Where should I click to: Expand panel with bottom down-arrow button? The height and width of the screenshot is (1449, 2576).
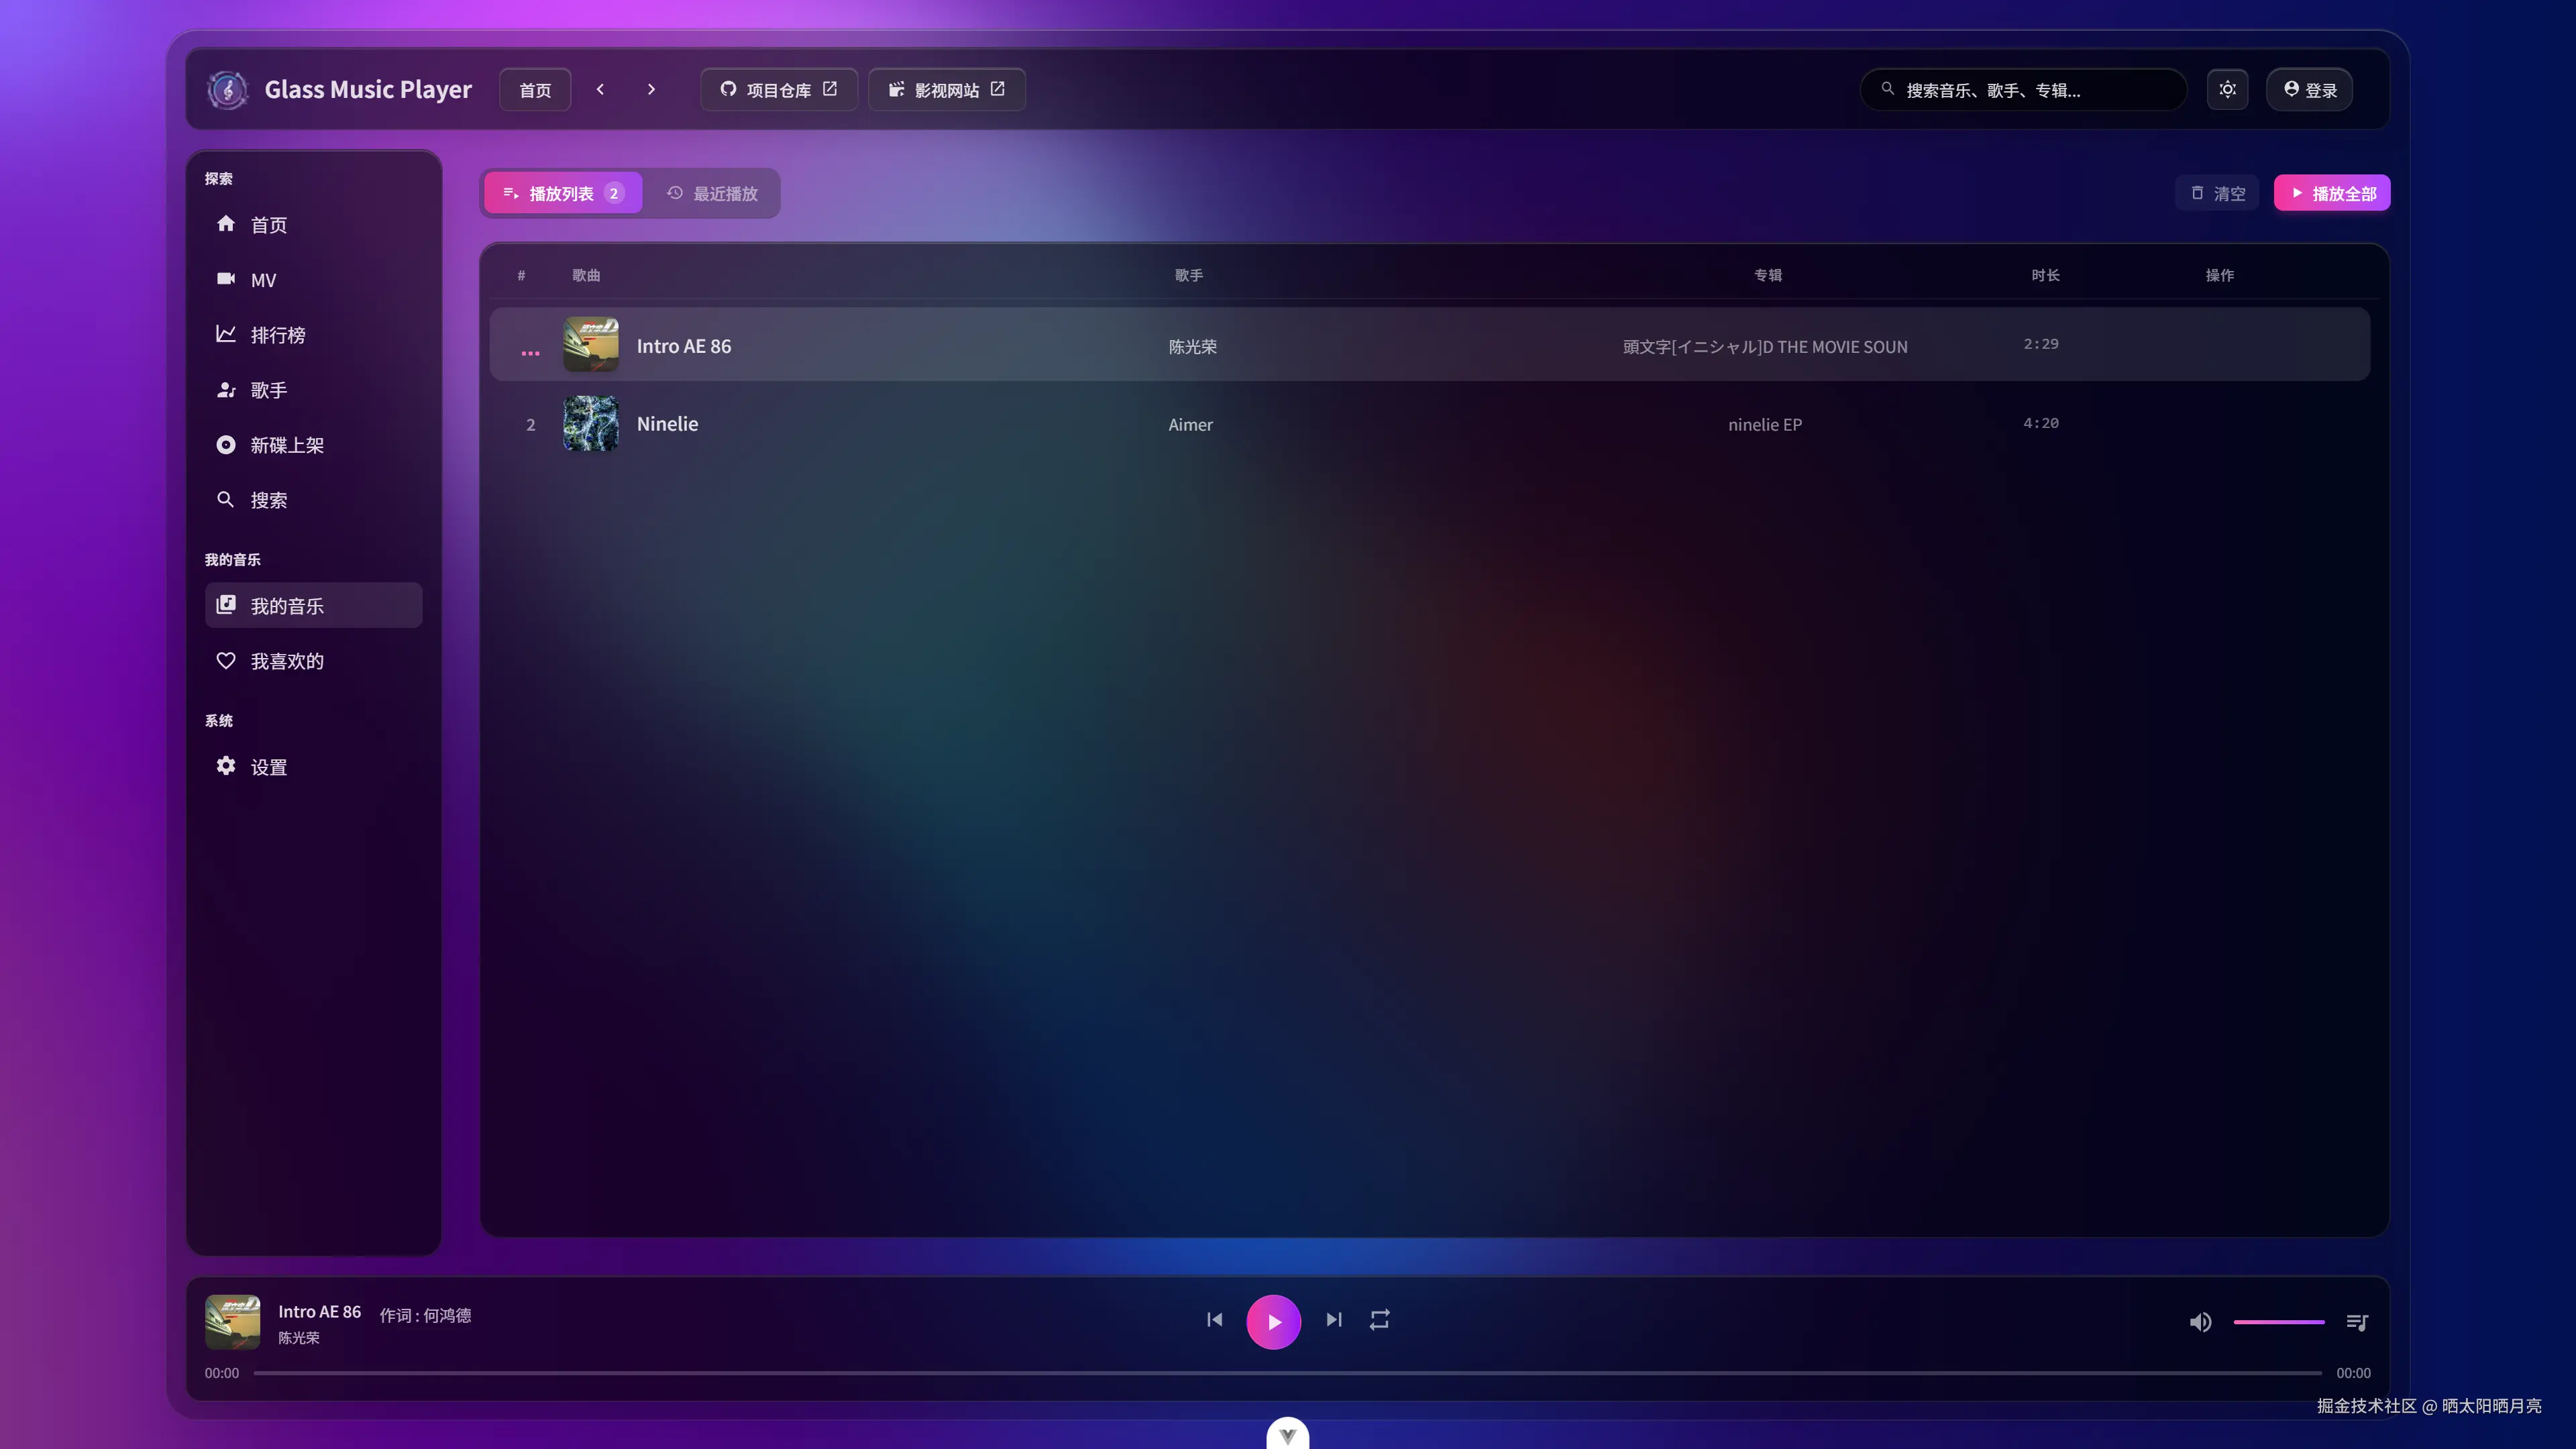(x=1287, y=1435)
